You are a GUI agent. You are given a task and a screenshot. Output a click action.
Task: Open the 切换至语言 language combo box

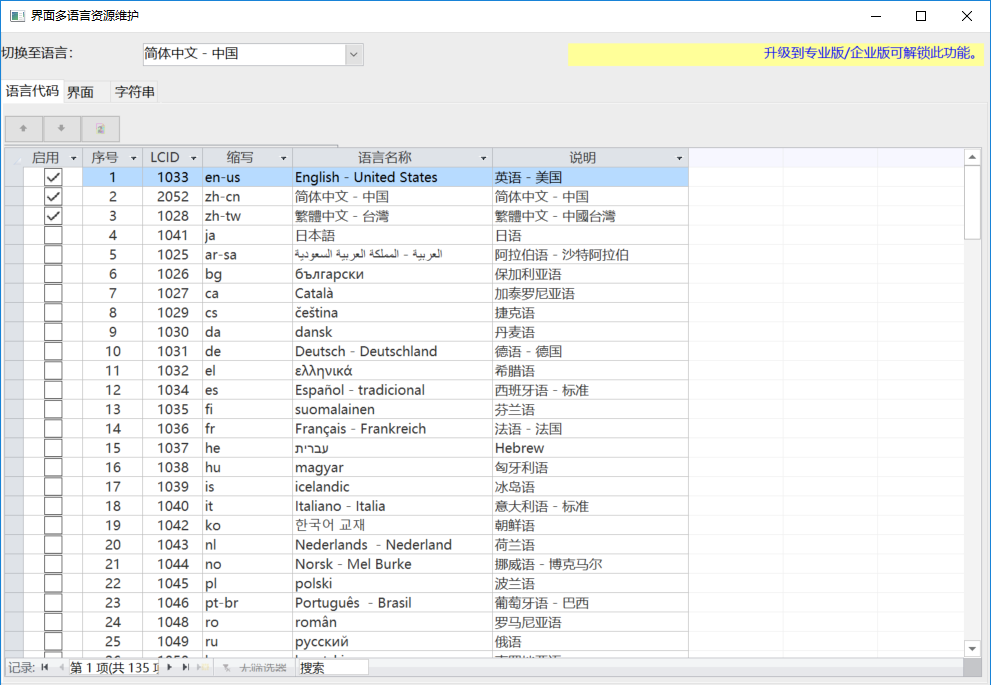[354, 54]
